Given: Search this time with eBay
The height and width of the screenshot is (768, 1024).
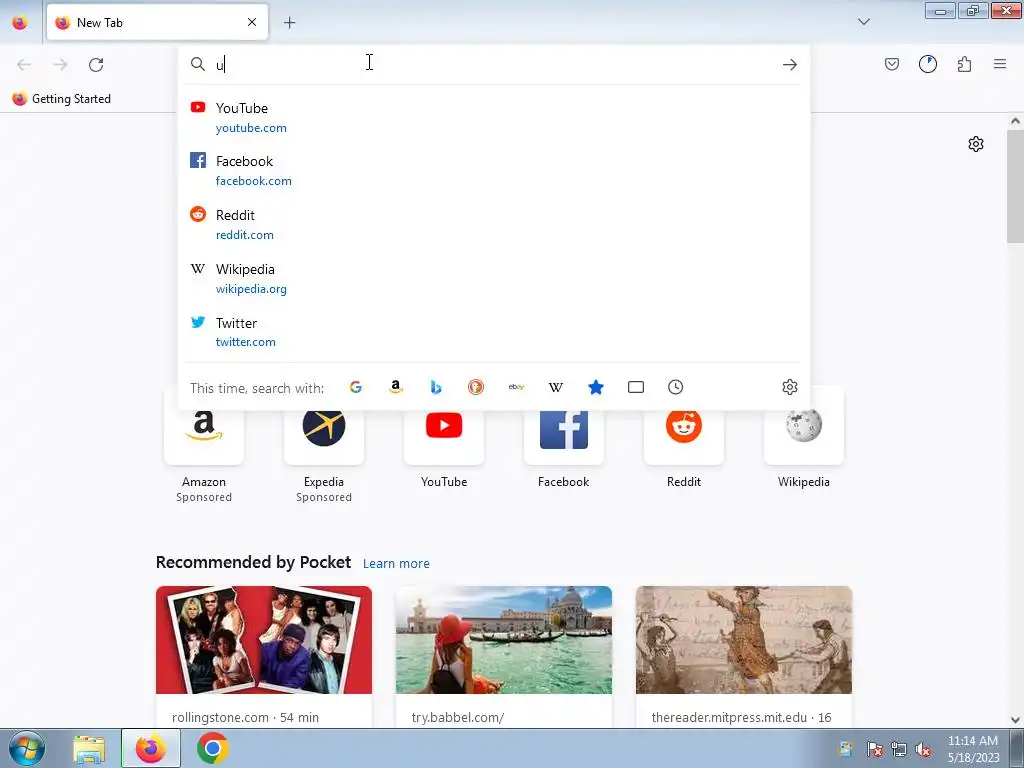Looking at the screenshot, I should click(516, 387).
